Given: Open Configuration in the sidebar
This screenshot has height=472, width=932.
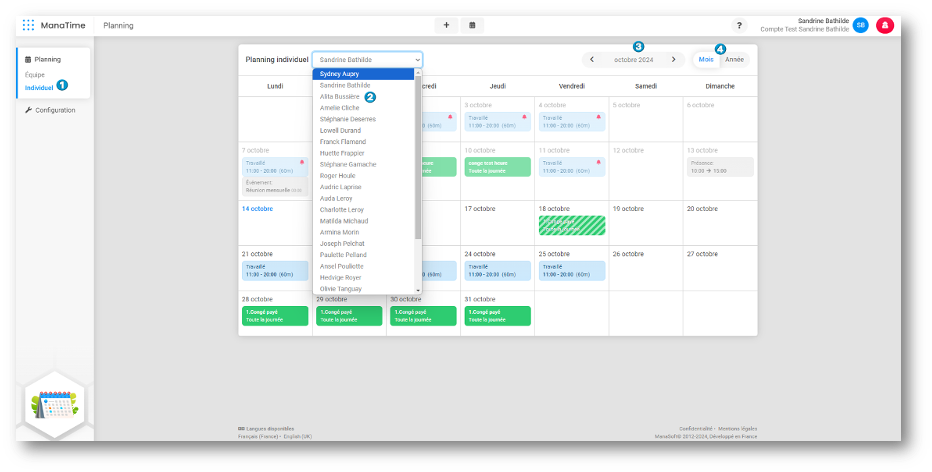Looking at the screenshot, I should tap(54, 110).
